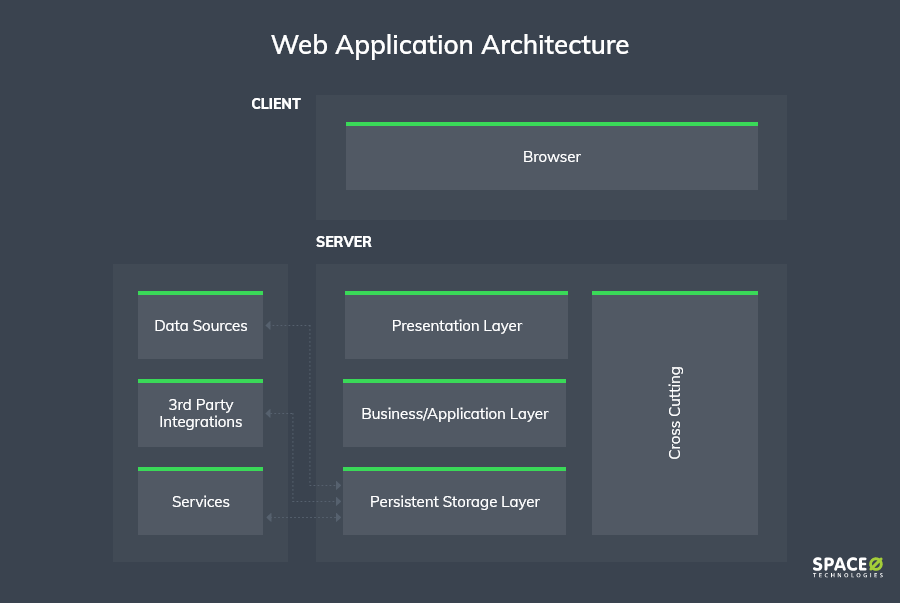Click the CLIENT section label
900x603 pixels.
276,104
